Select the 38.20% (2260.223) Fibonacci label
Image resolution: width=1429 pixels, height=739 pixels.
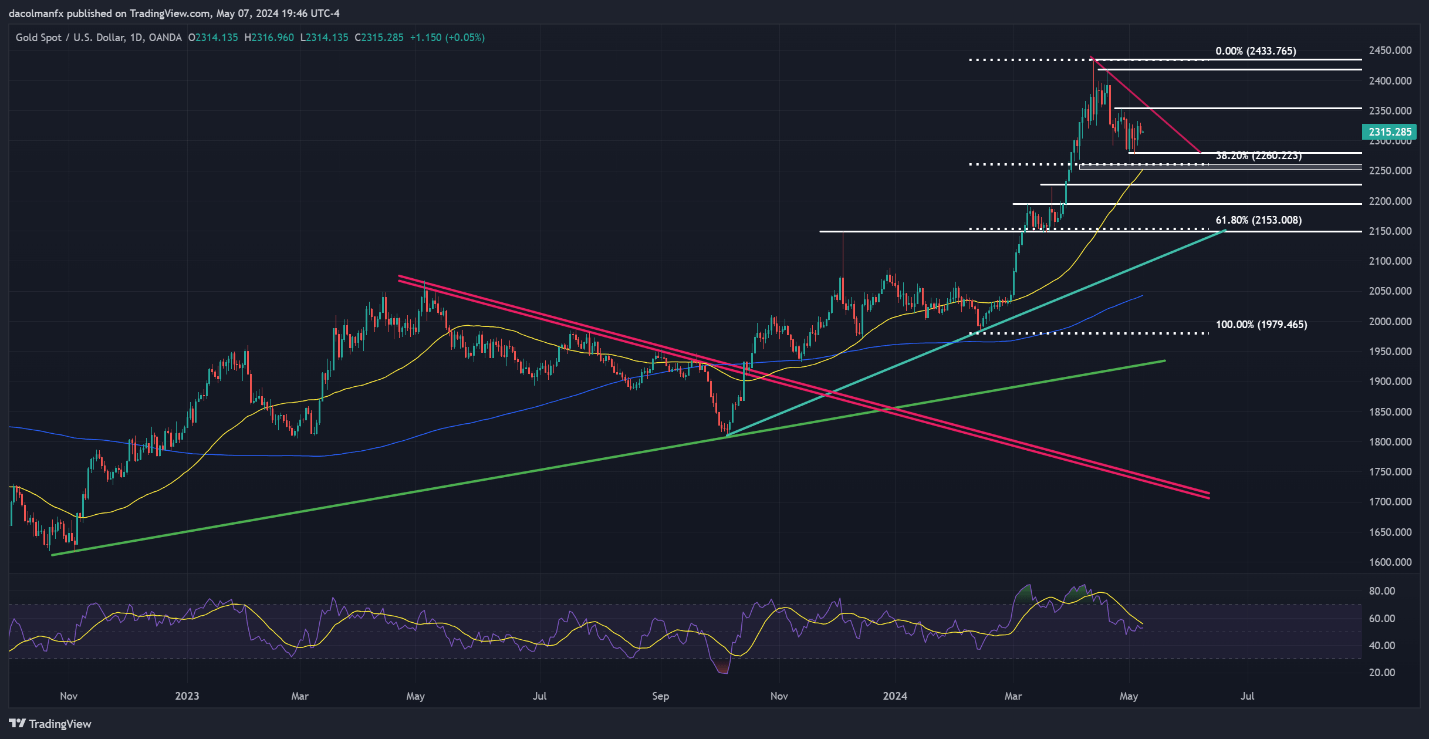coord(1259,156)
